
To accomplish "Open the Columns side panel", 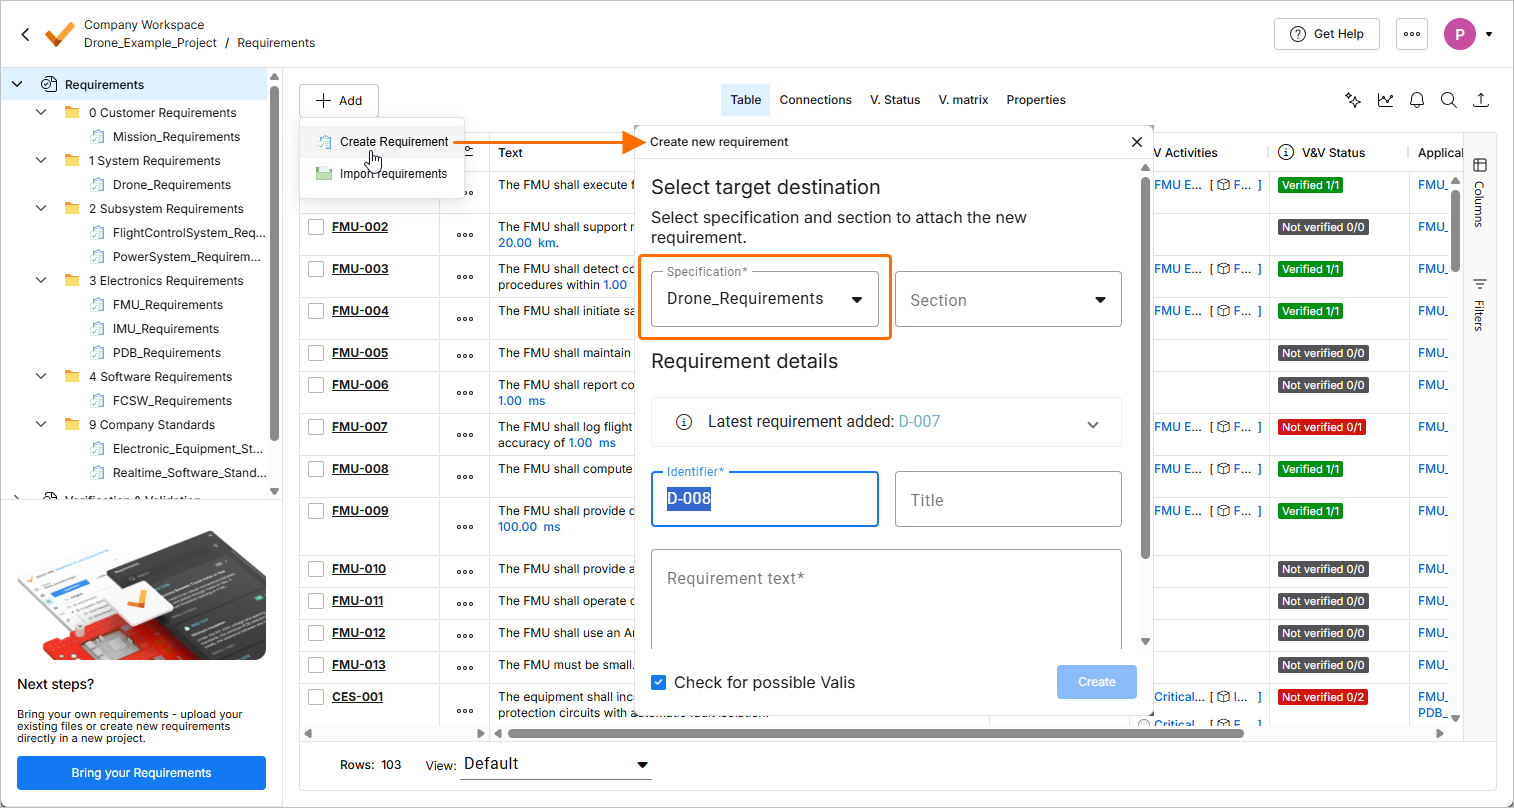I will [1480, 190].
